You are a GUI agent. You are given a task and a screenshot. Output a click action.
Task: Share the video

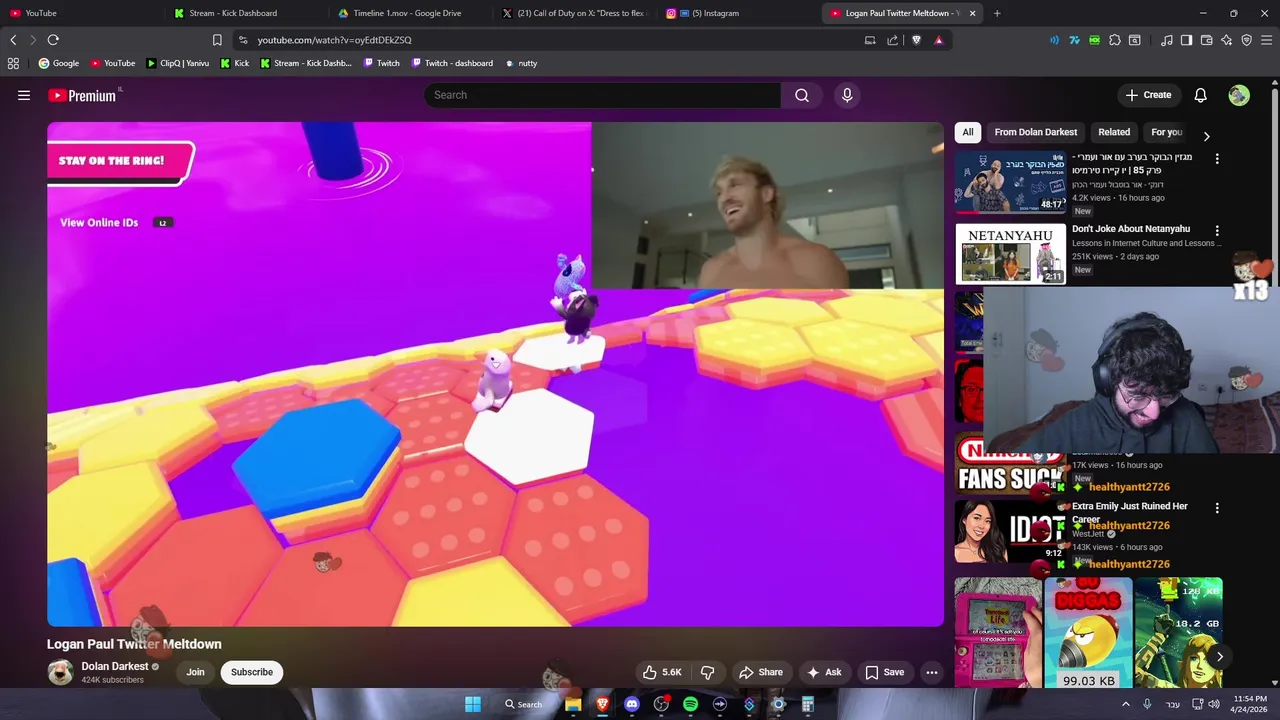[761, 672]
